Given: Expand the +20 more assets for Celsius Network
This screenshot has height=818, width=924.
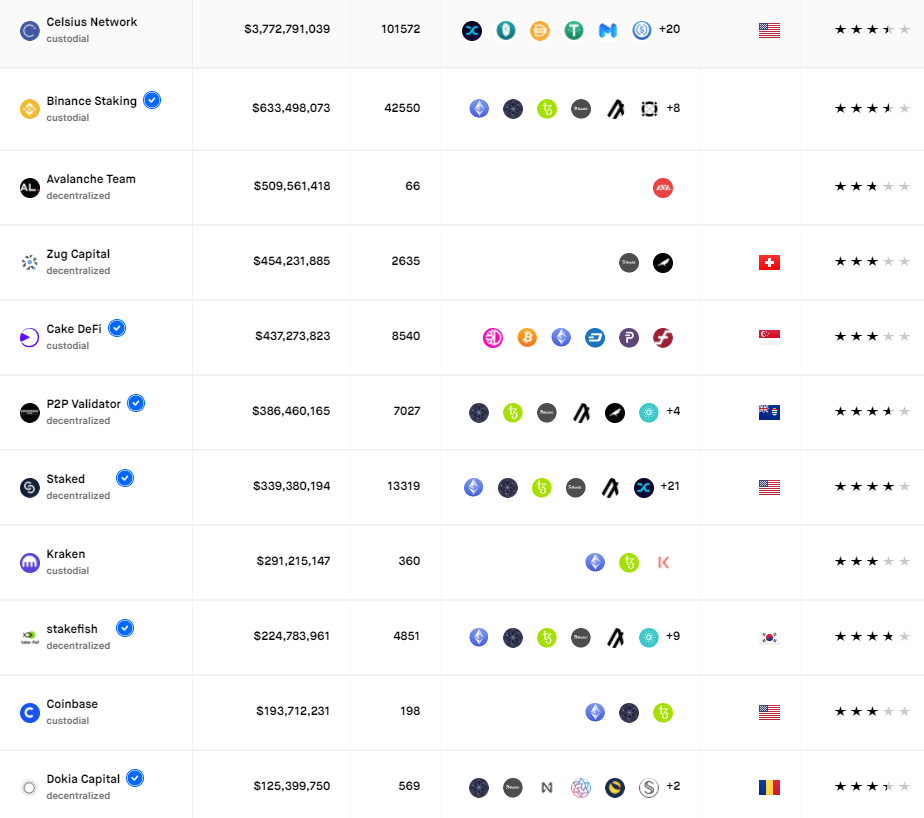Looking at the screenshot, I should pyautogui.click(x=669, y=29).
